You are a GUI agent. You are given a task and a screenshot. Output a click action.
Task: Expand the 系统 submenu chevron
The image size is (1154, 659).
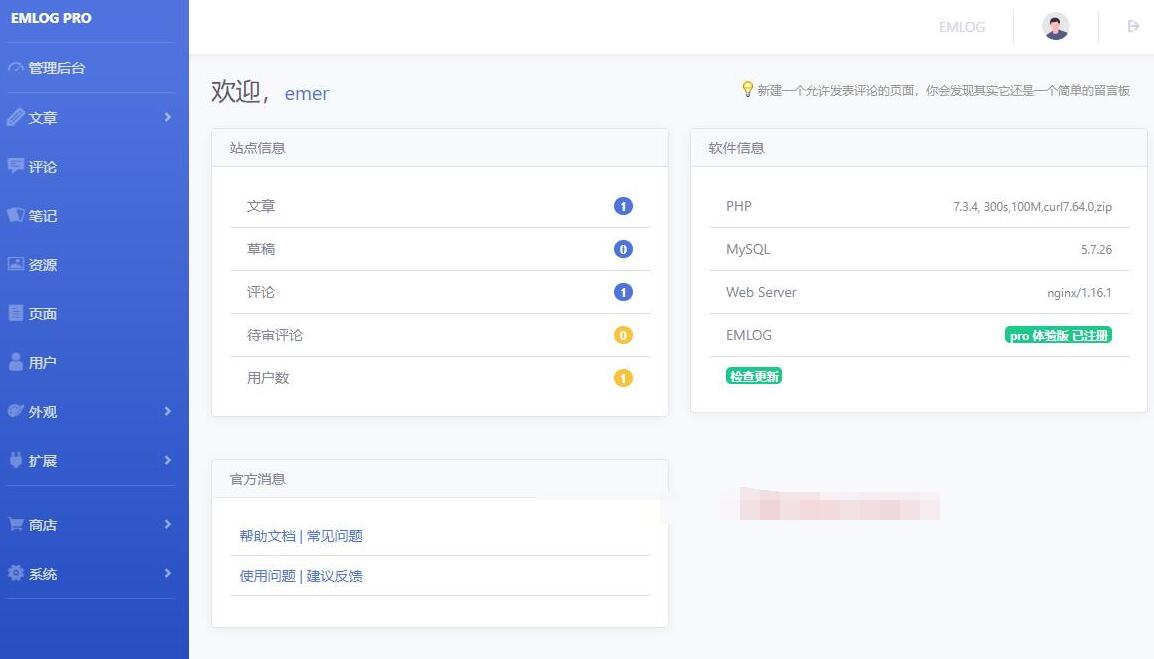click(167, 573)
